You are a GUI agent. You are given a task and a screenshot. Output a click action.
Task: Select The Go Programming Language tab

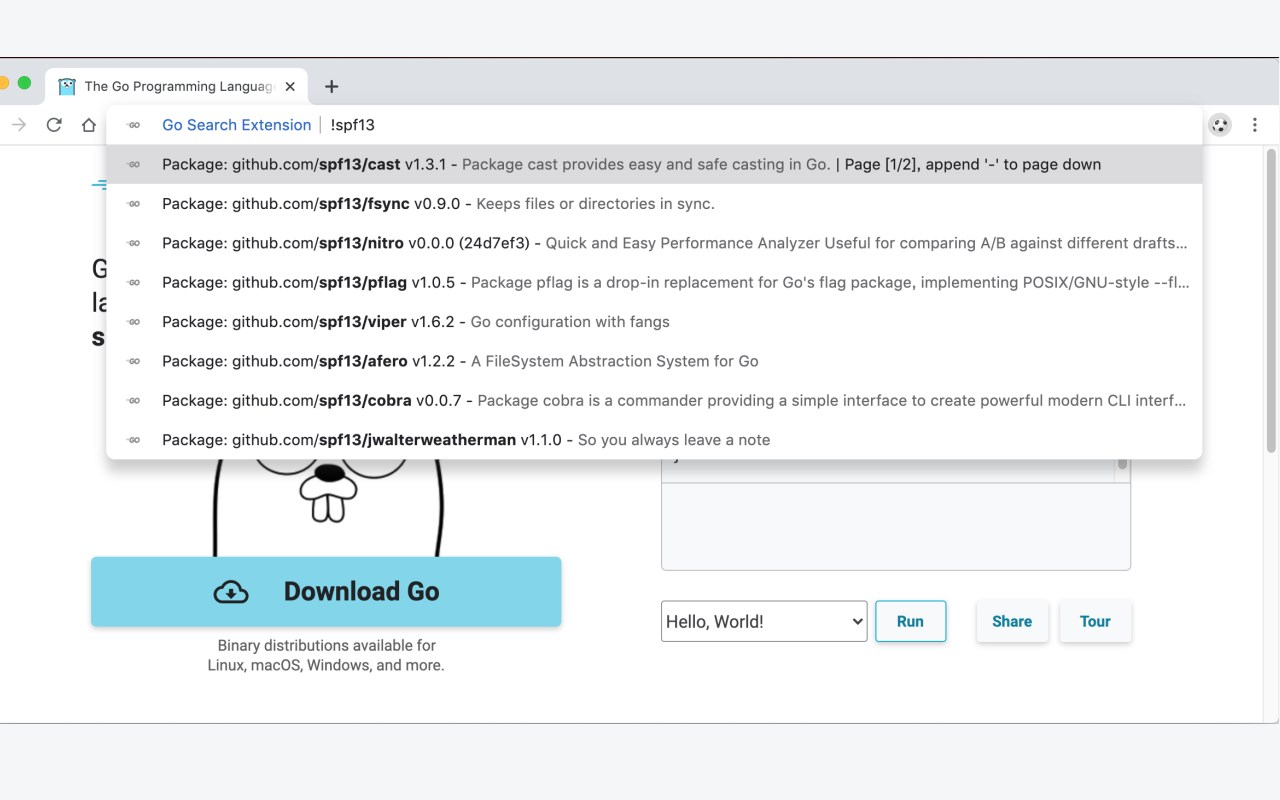177,87
